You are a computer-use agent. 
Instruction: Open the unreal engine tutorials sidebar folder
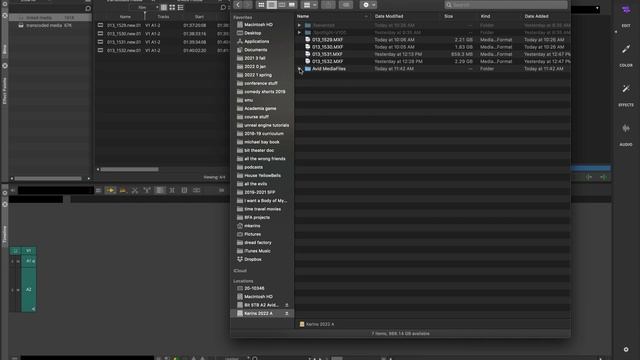[266, 125]
